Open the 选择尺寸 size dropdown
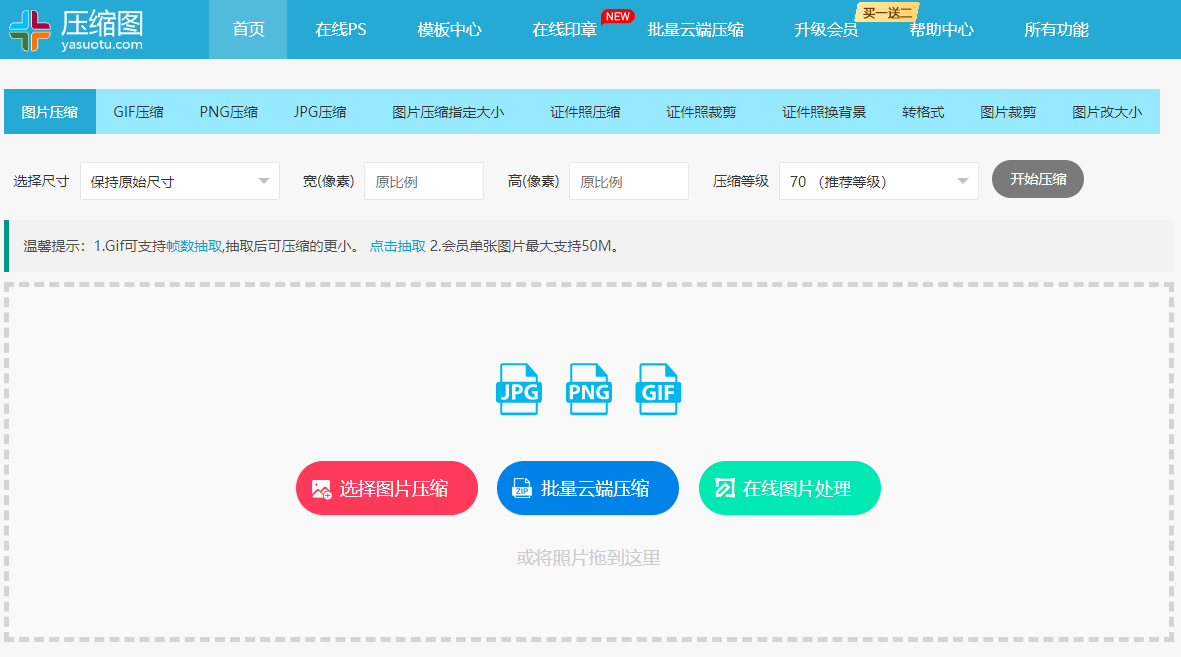The height and width of the screenshot is (657, 1181). (x=180, y=181)
